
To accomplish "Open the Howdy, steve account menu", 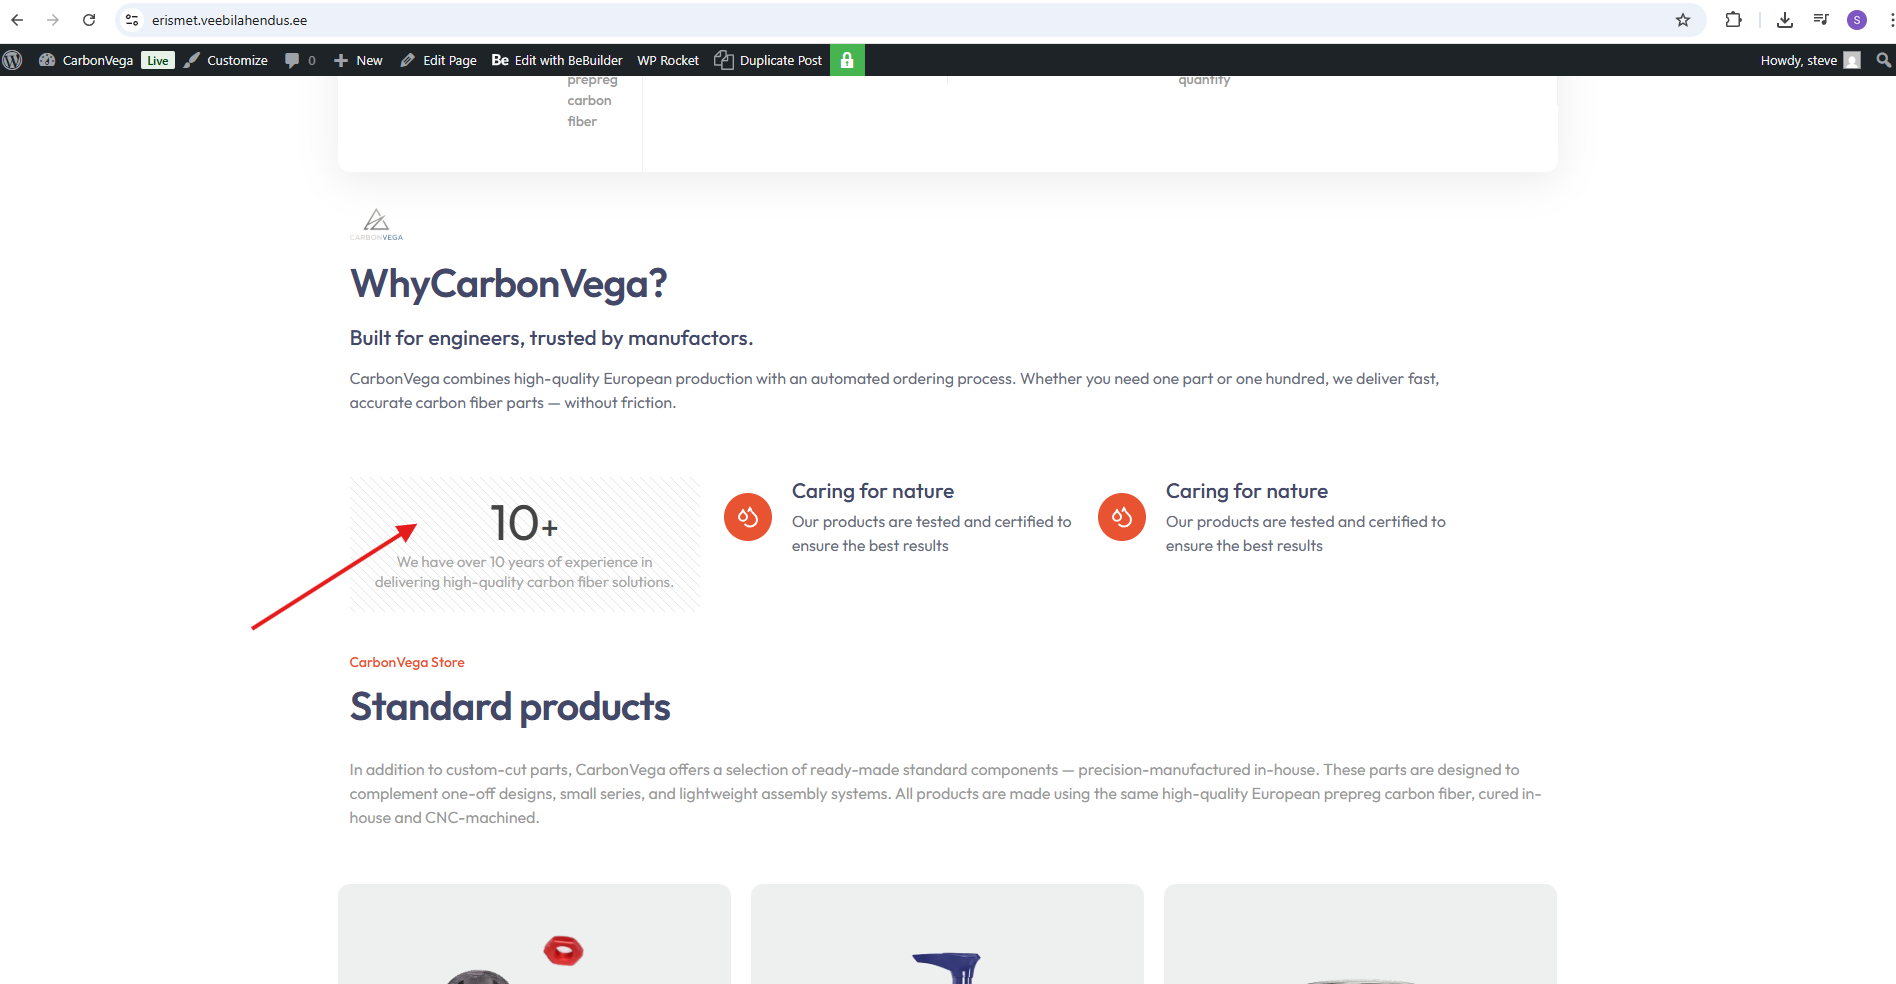I will pos(1808,60).
